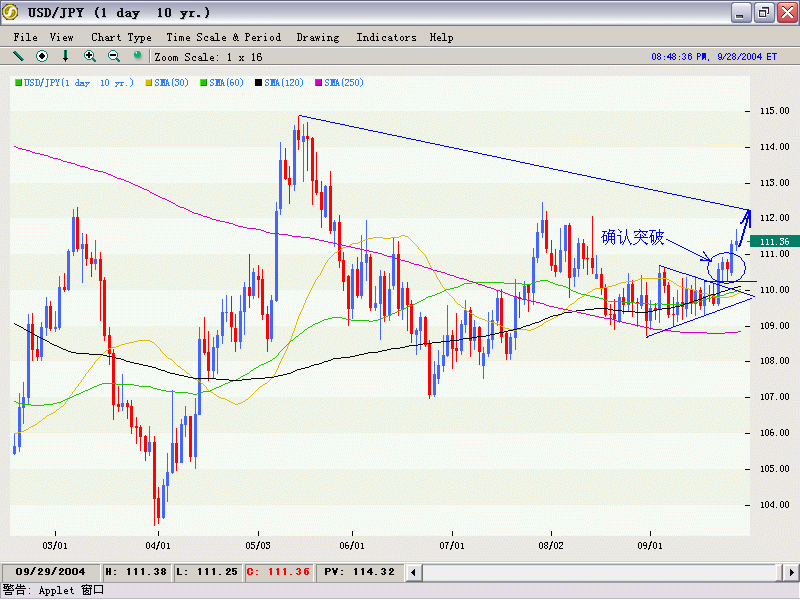Screen dimensions: 800x600
Task: Select the line drawing tool
Action: pos(18,56)
